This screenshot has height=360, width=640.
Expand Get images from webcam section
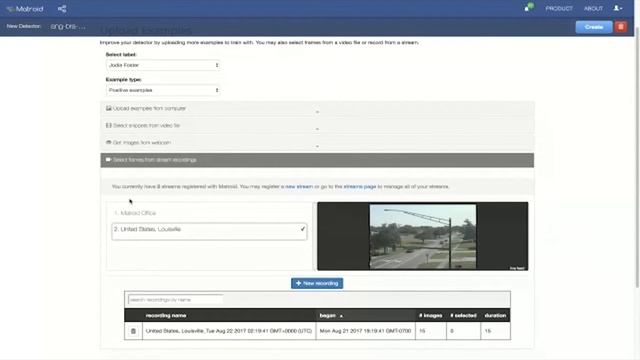(x=317, y=143)
